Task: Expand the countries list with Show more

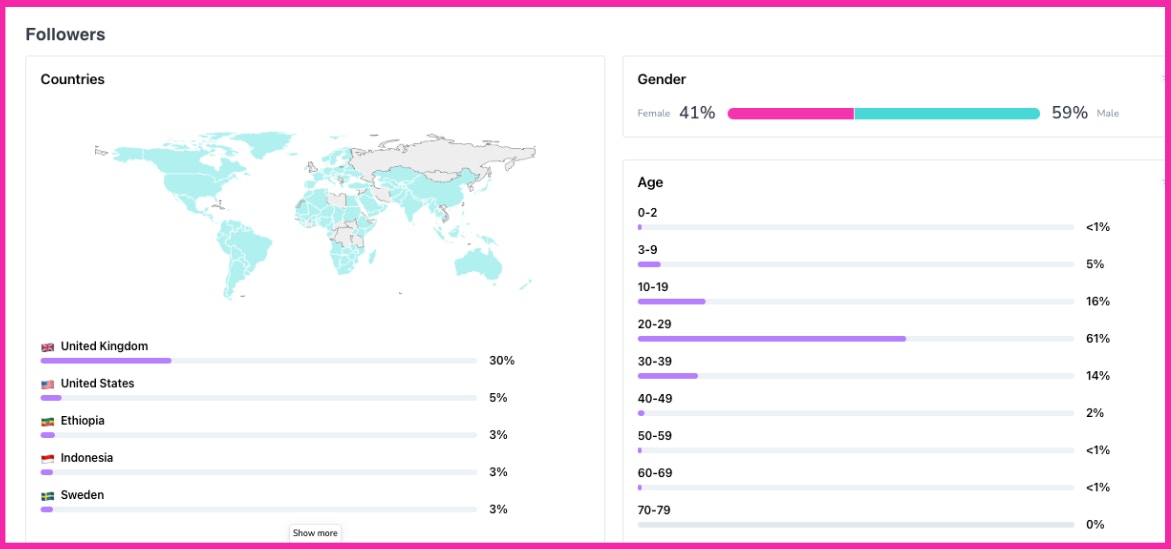Action: (x=315, y=533)
